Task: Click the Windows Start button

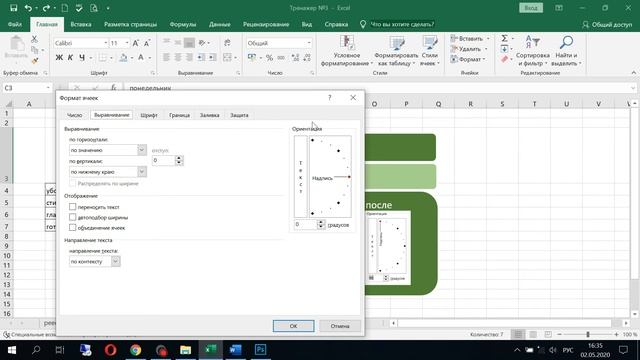Action: point(11,350)
